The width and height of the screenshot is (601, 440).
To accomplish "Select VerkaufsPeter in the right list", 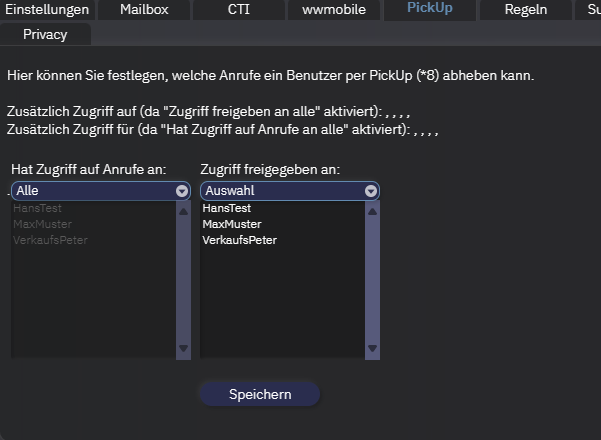I will 239,240.
